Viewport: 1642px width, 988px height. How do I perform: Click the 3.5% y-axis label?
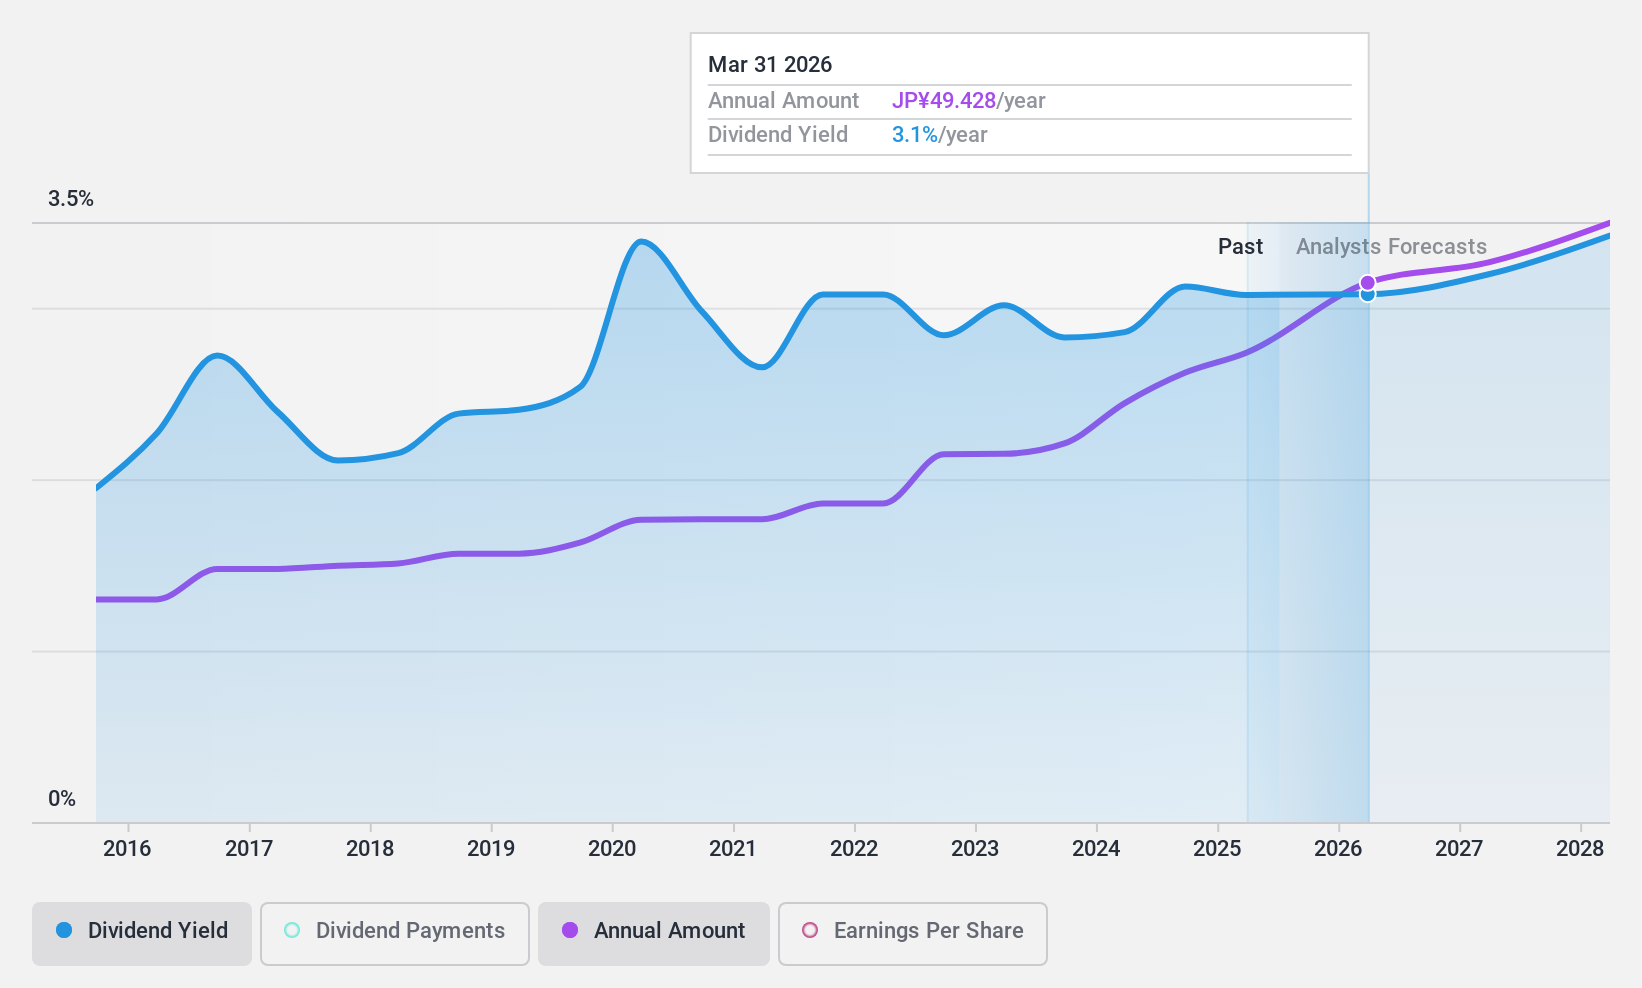[x=71, y=199]
